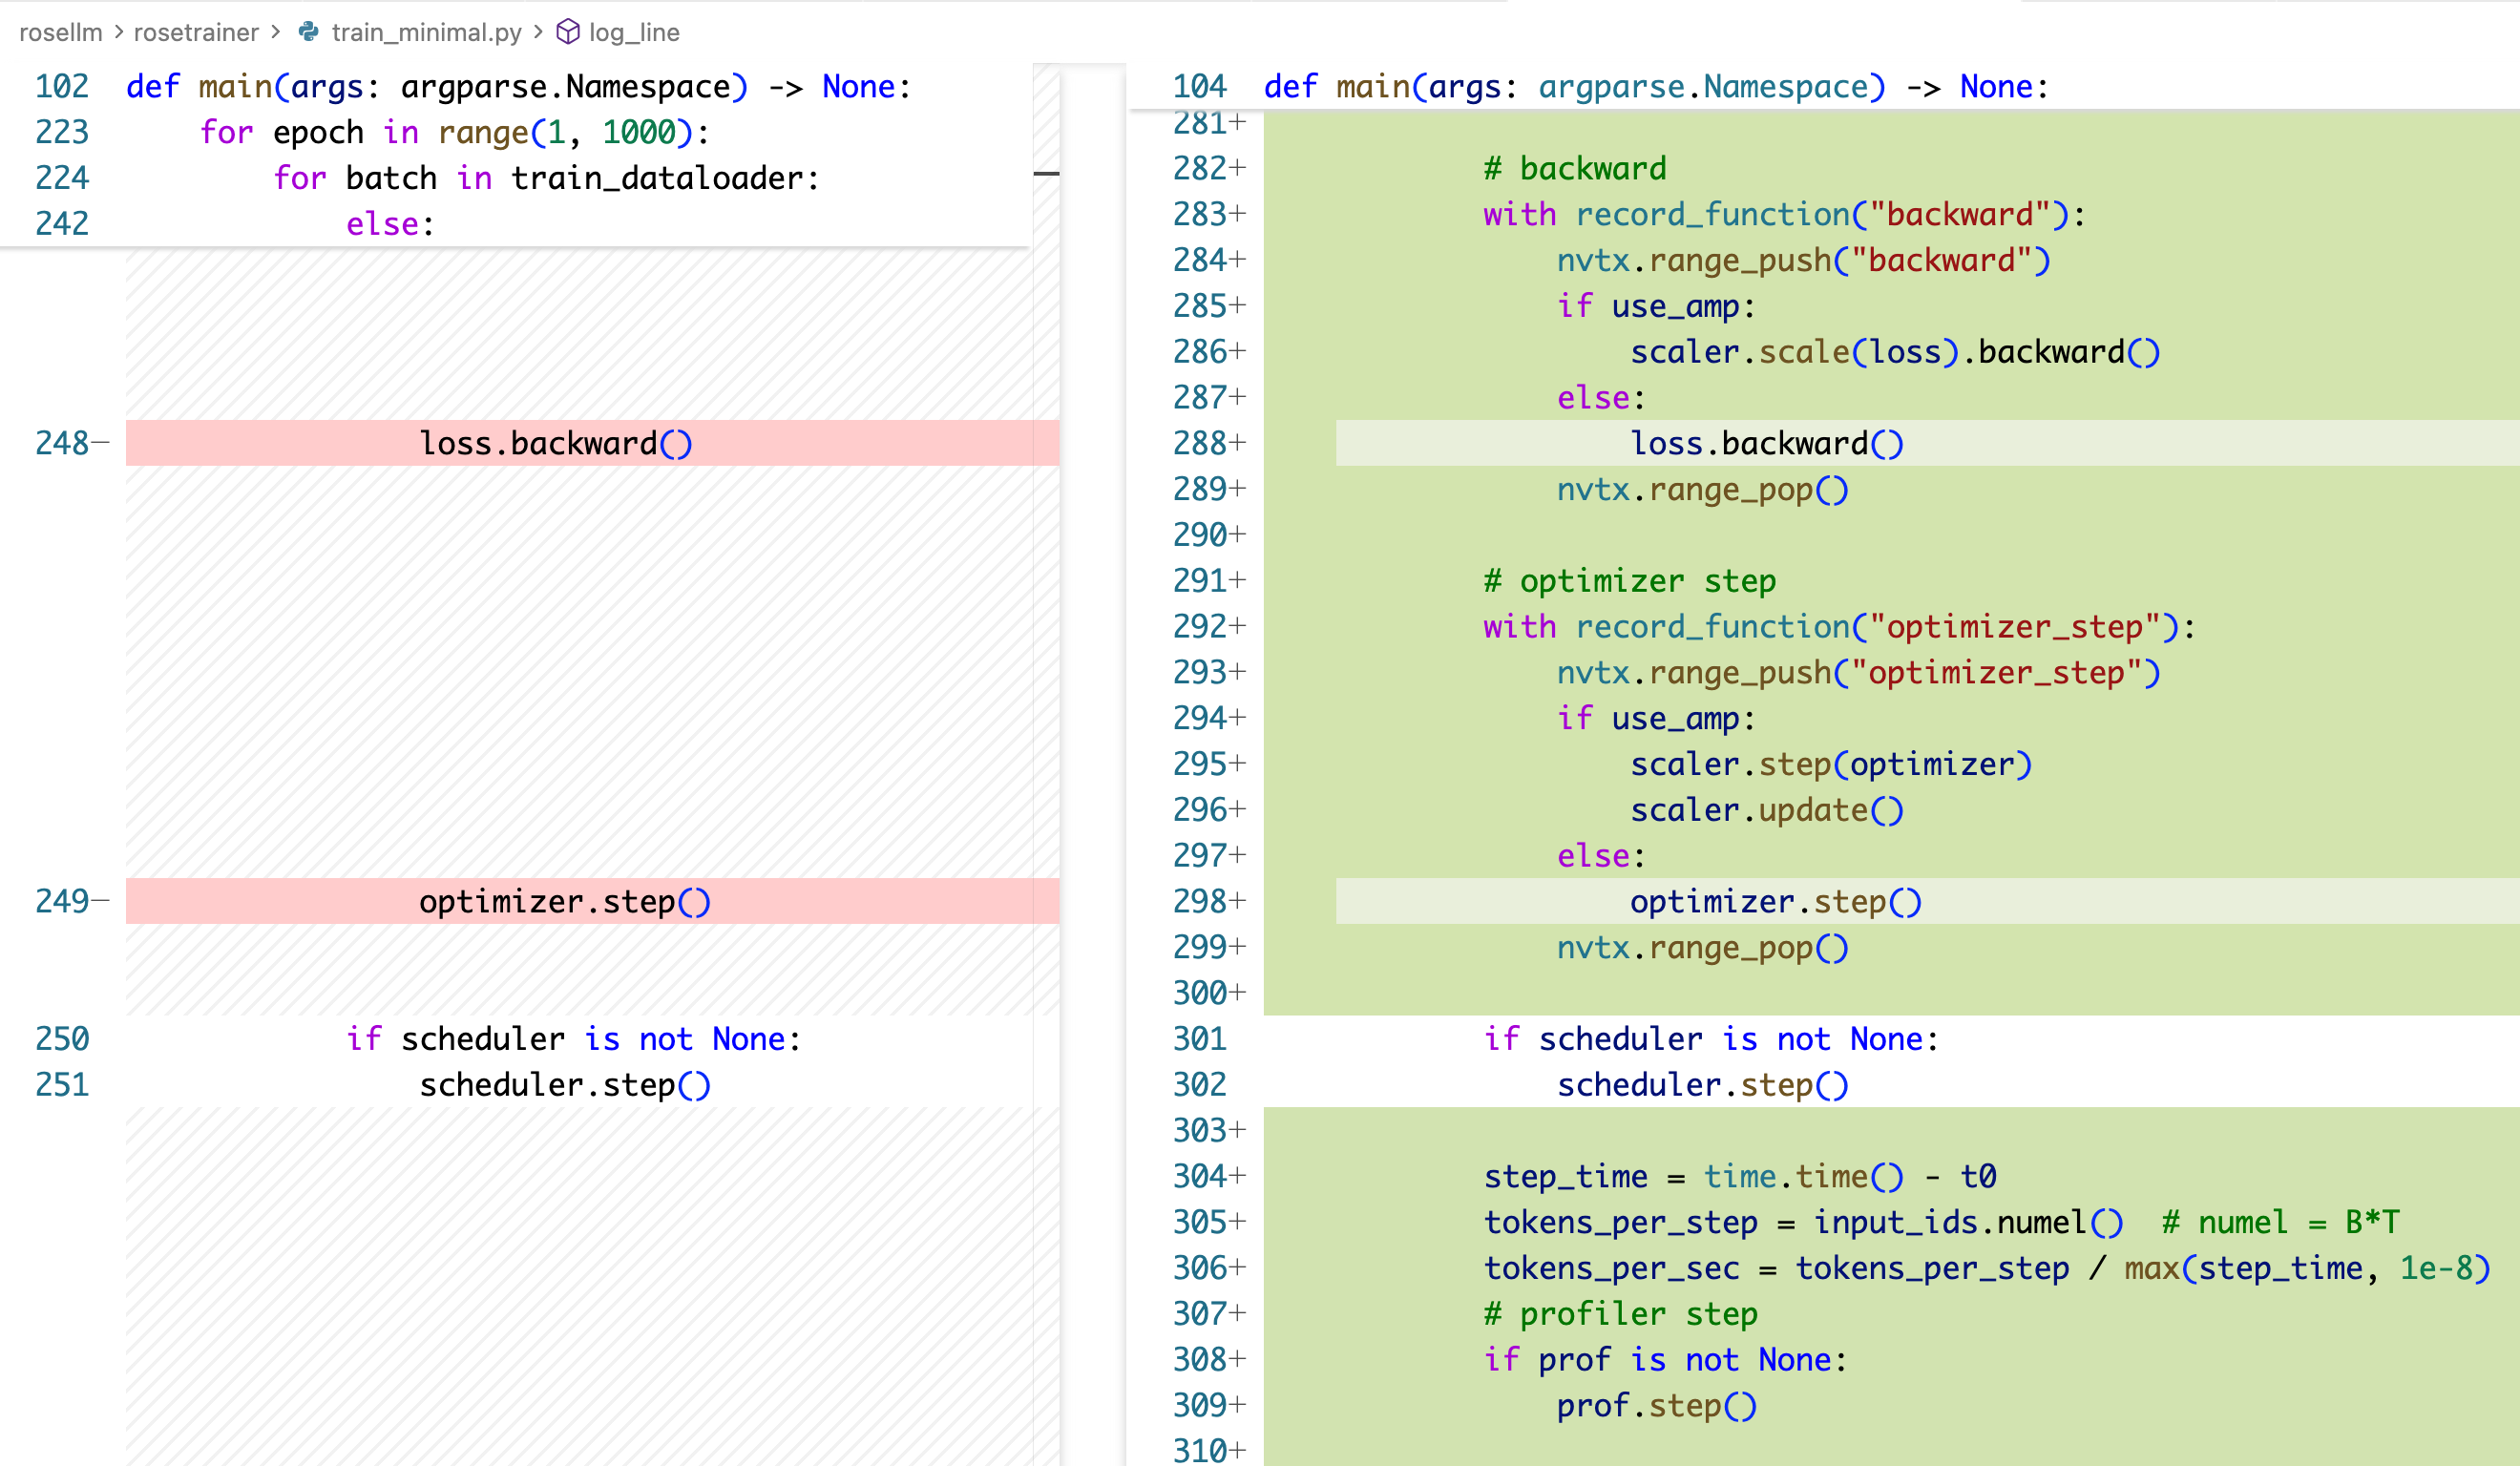2520x1466 pixels.
Task: Click the dark marker on diff overview ruler
Action: click(1046, 174)
